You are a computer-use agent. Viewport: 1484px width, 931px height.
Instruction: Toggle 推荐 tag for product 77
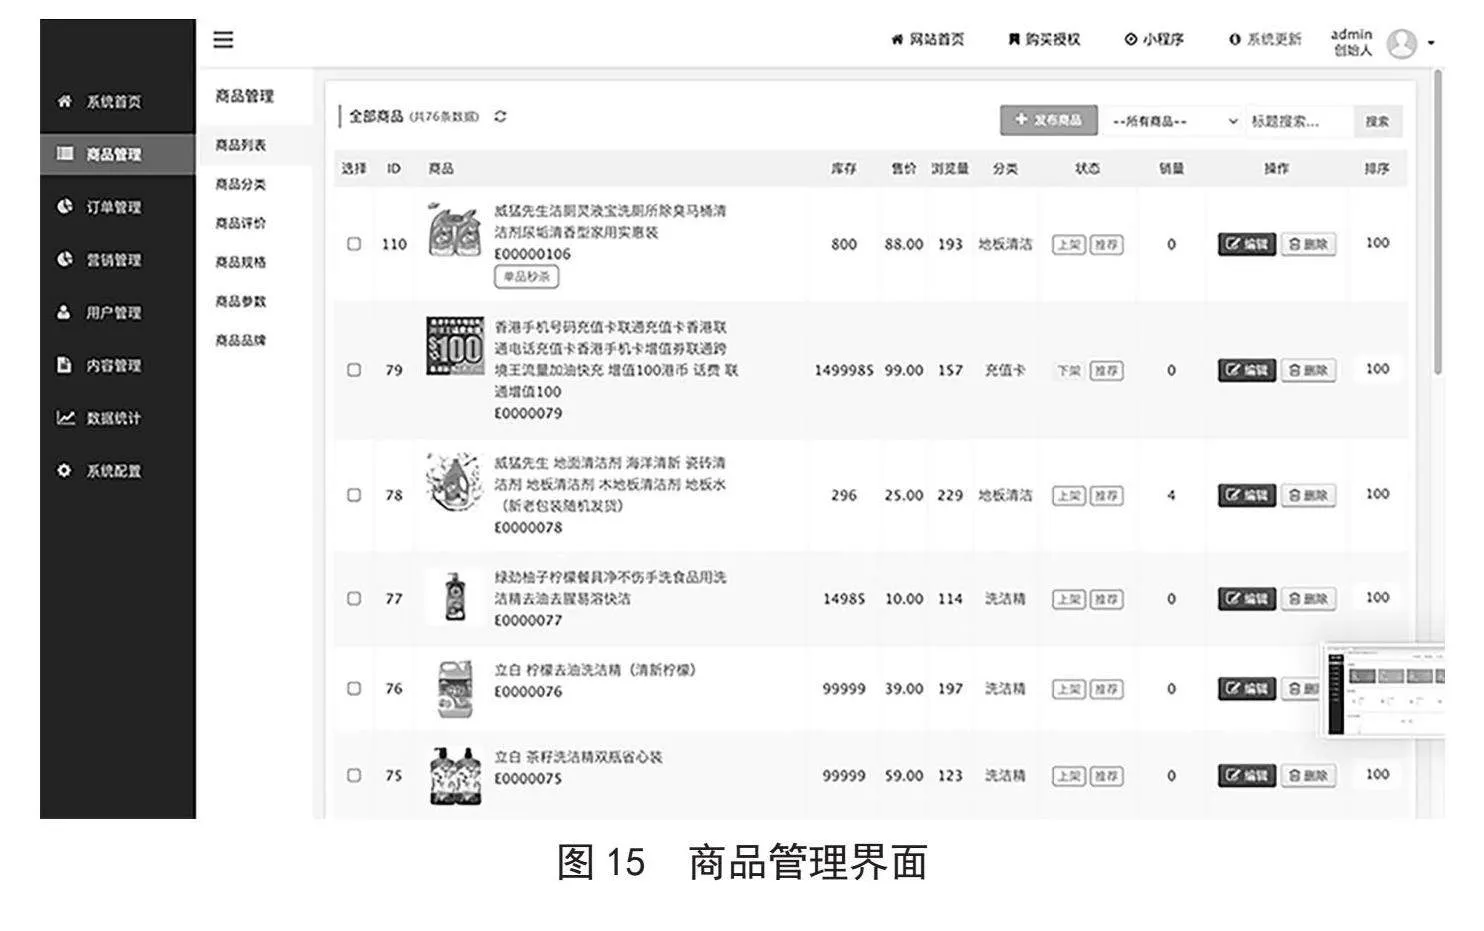point(1106,600)
